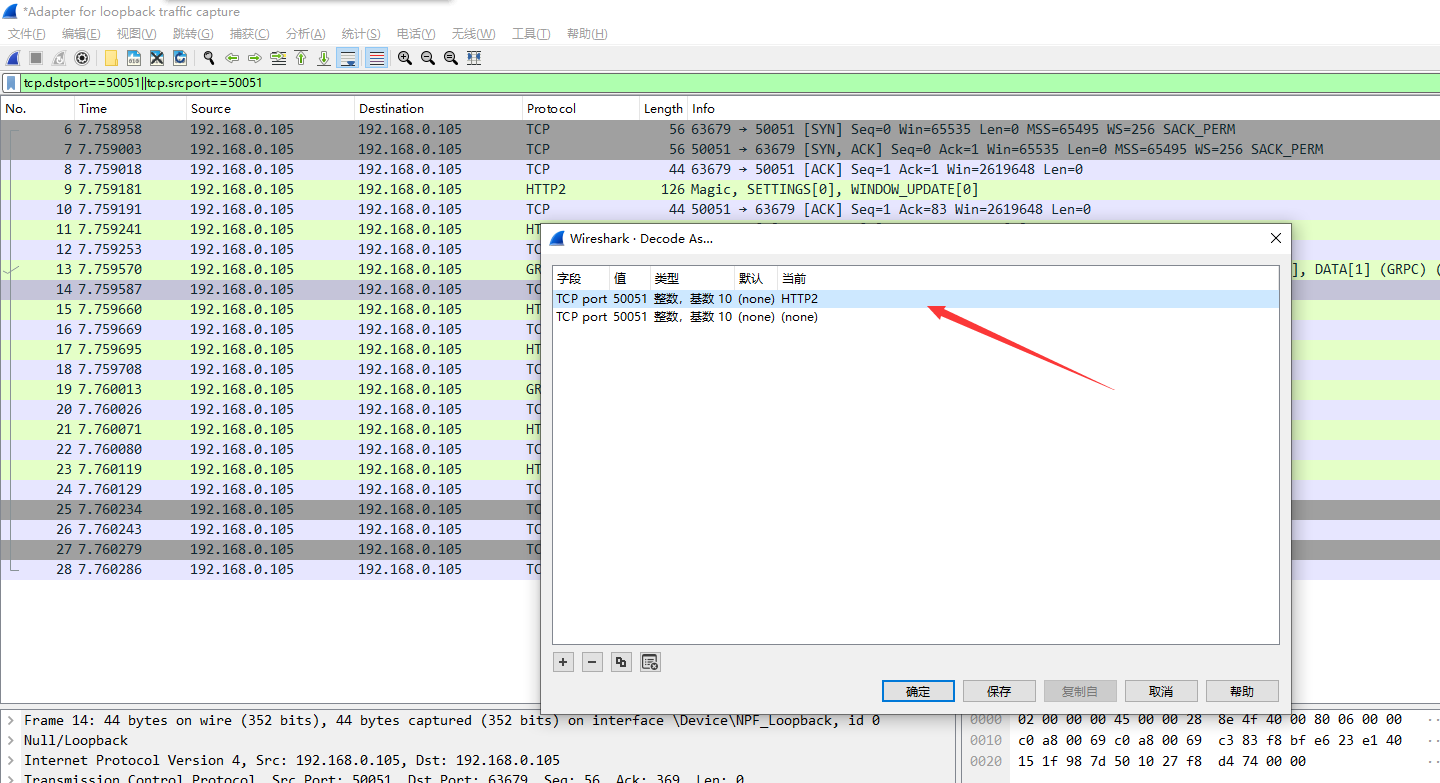The image size is (1440, 783).
Task: Open the 编辑(E) menu
Action: 81,34
